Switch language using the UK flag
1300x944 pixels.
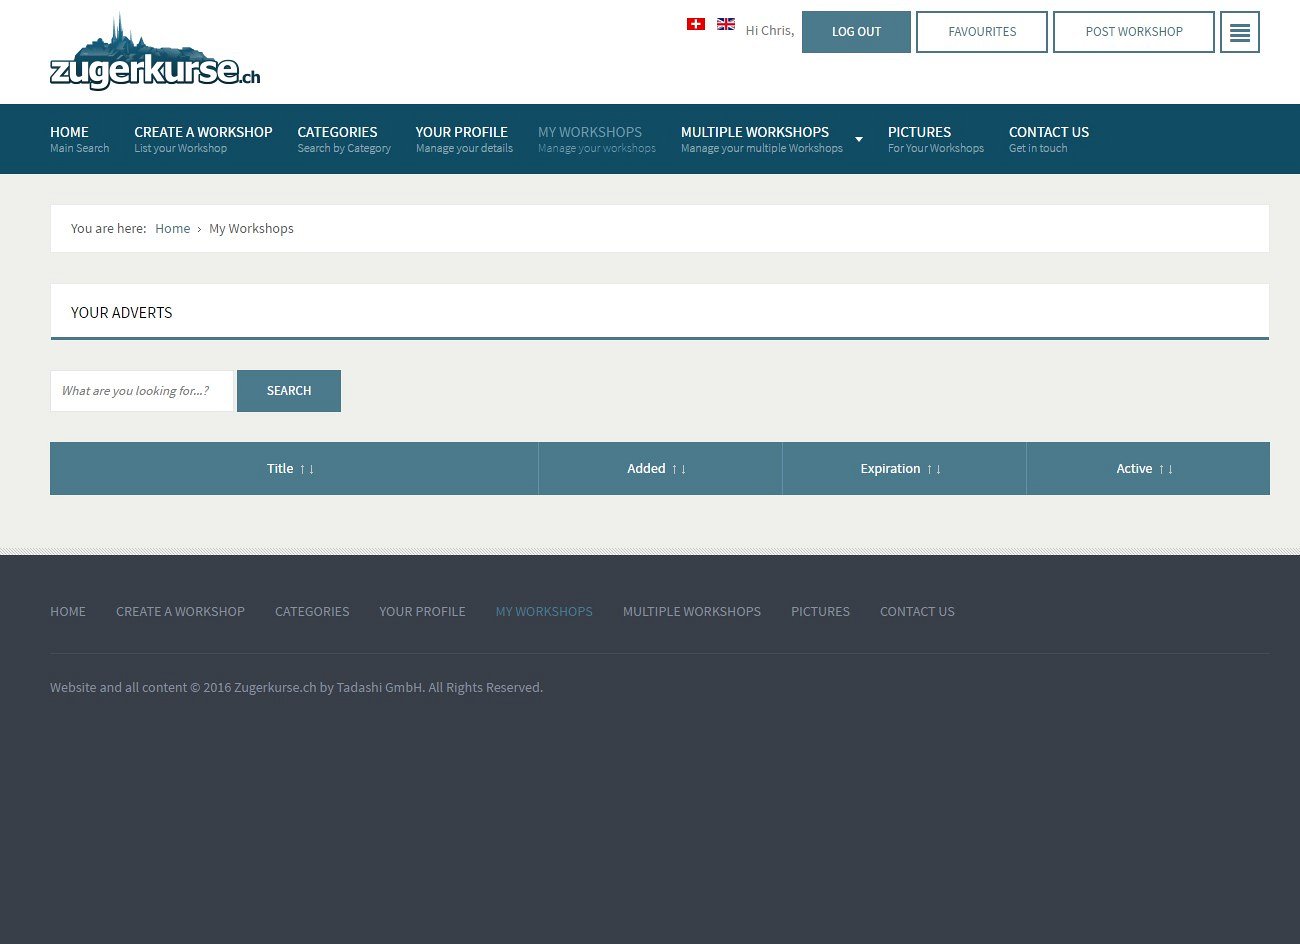(x=726, y=24)
